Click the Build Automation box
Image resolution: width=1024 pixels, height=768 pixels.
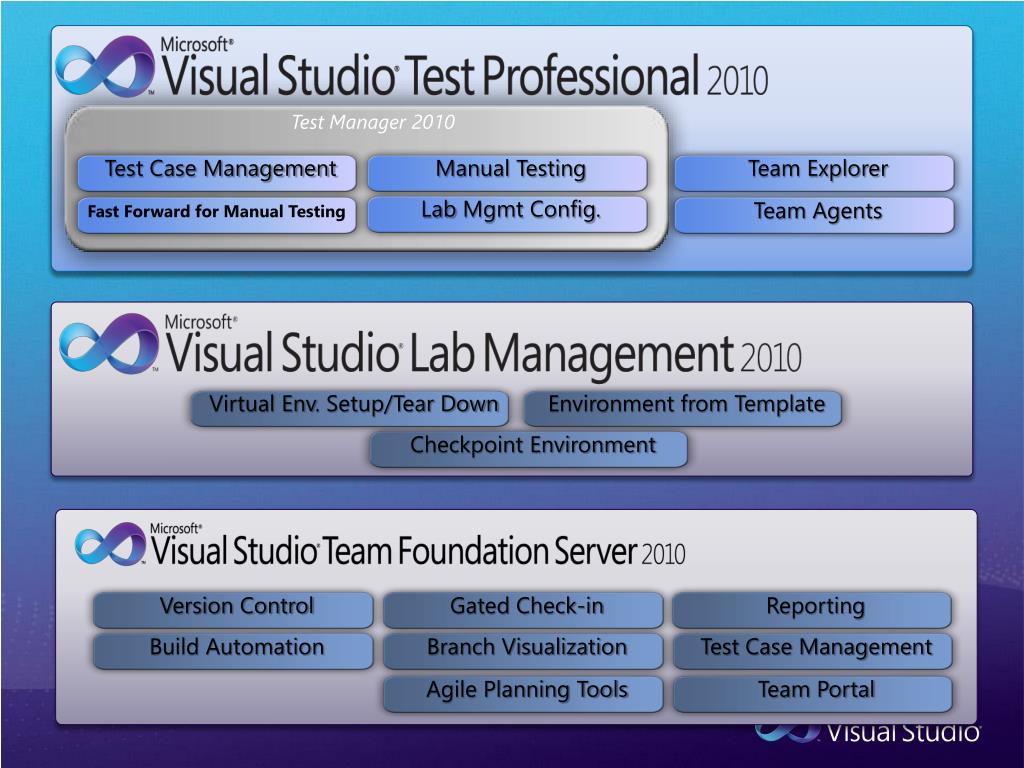point(233,650)
